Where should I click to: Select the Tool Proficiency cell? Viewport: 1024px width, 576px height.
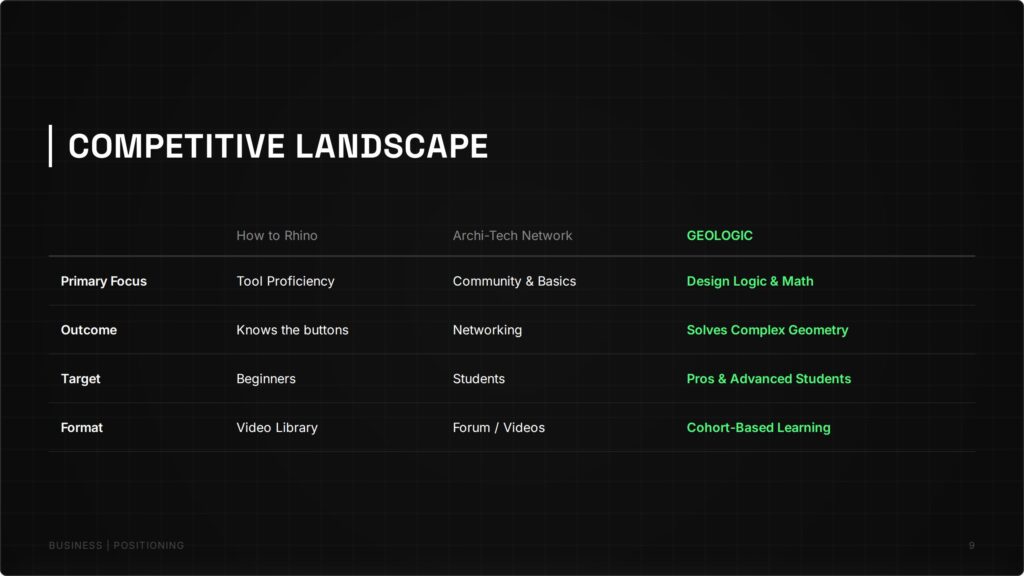point(285,281)
